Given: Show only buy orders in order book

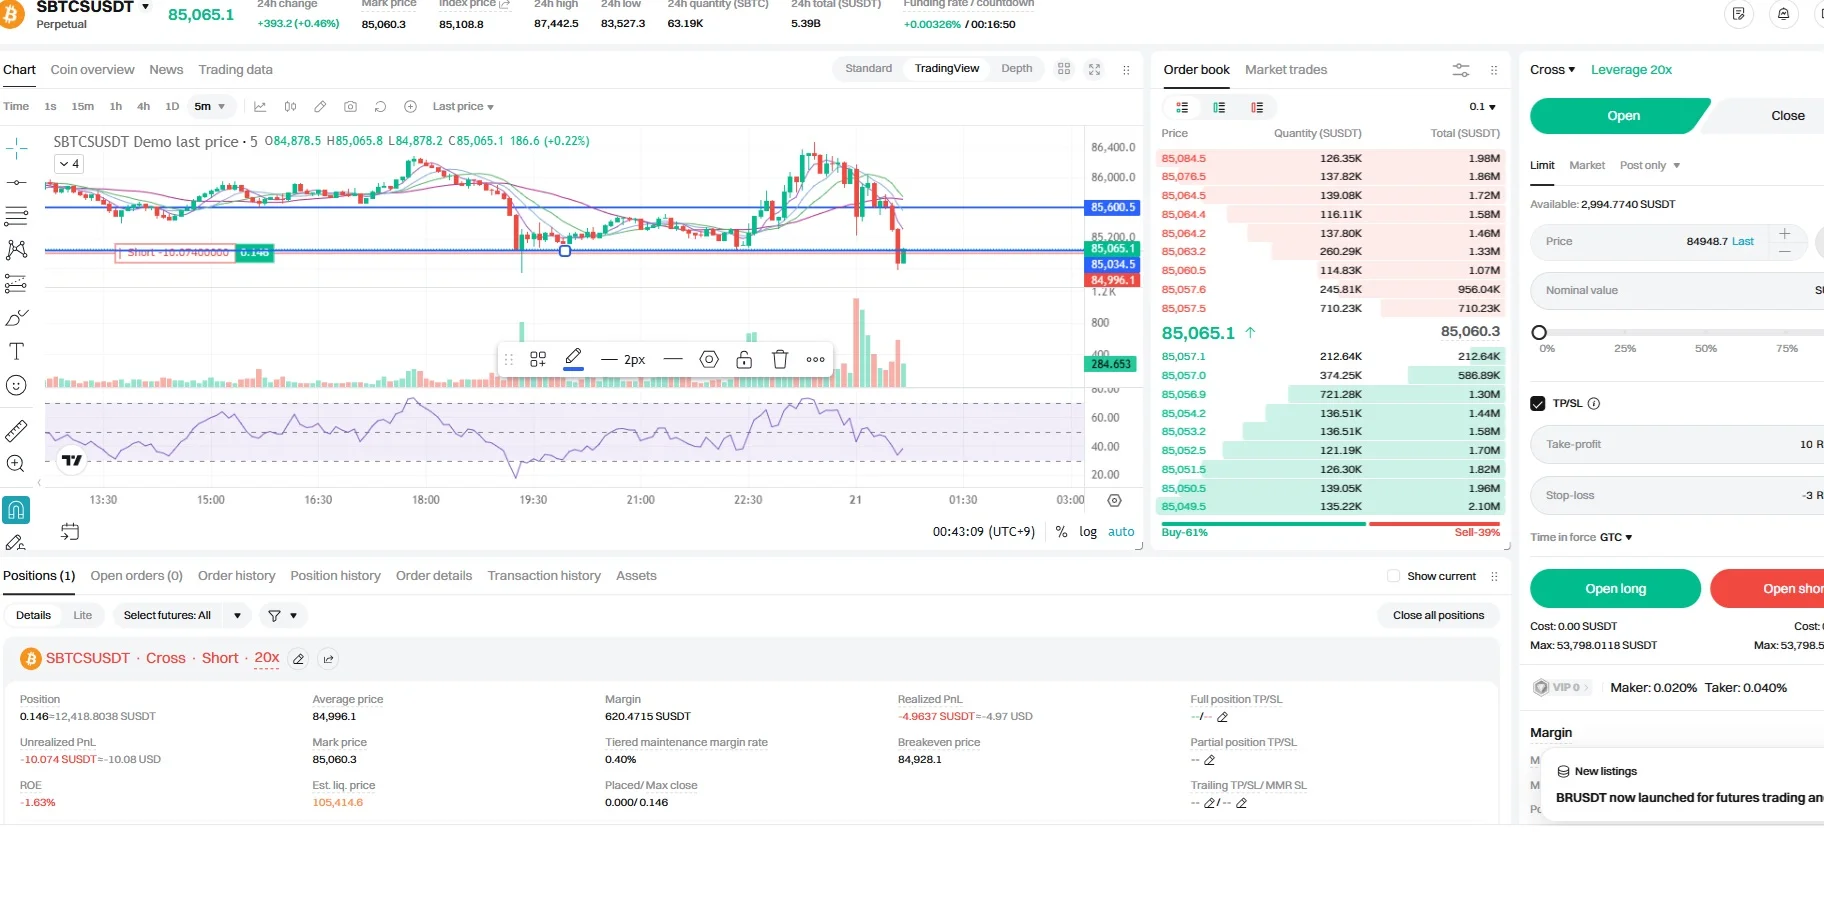Looking at the screenshot, I should pyautogui.click(x=1219, y=107).
